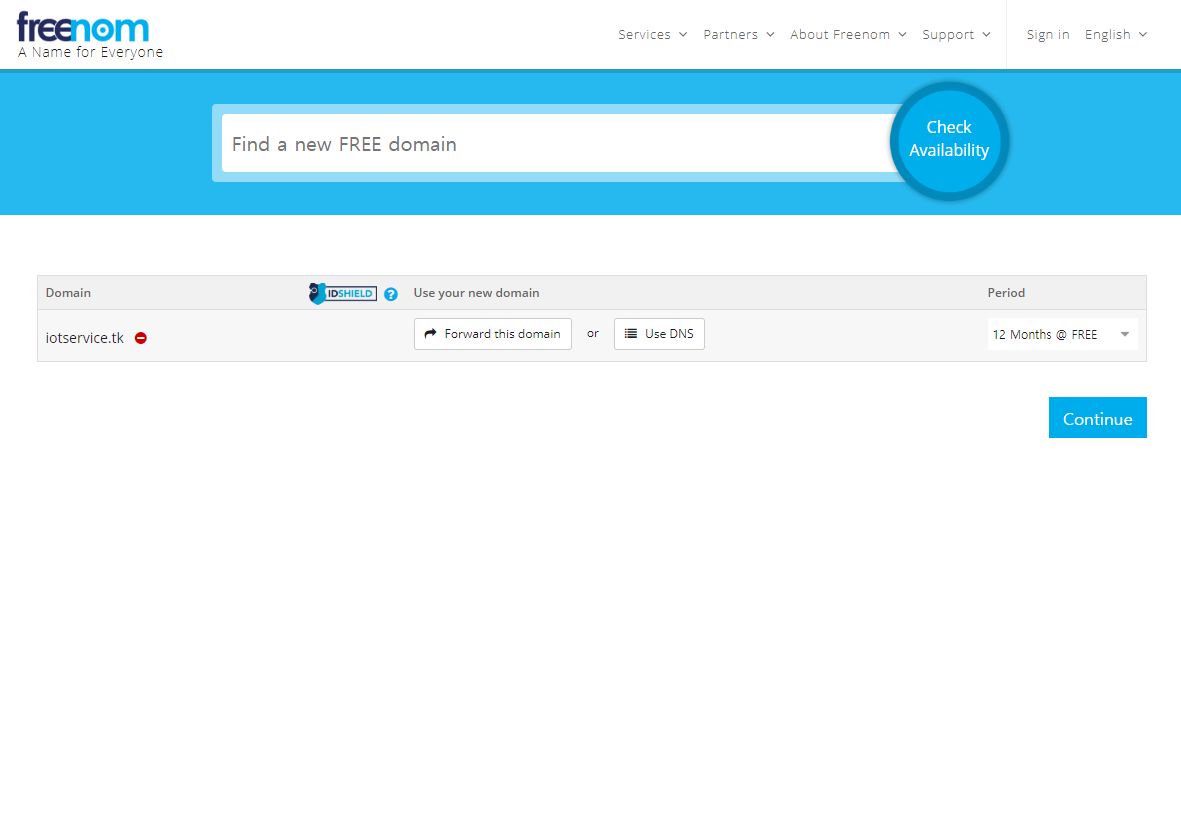This screenshot has width=1181, height=831.
Task: Click the IDShield badge logo
Action: pyautogui.click(x=343, y=293)
